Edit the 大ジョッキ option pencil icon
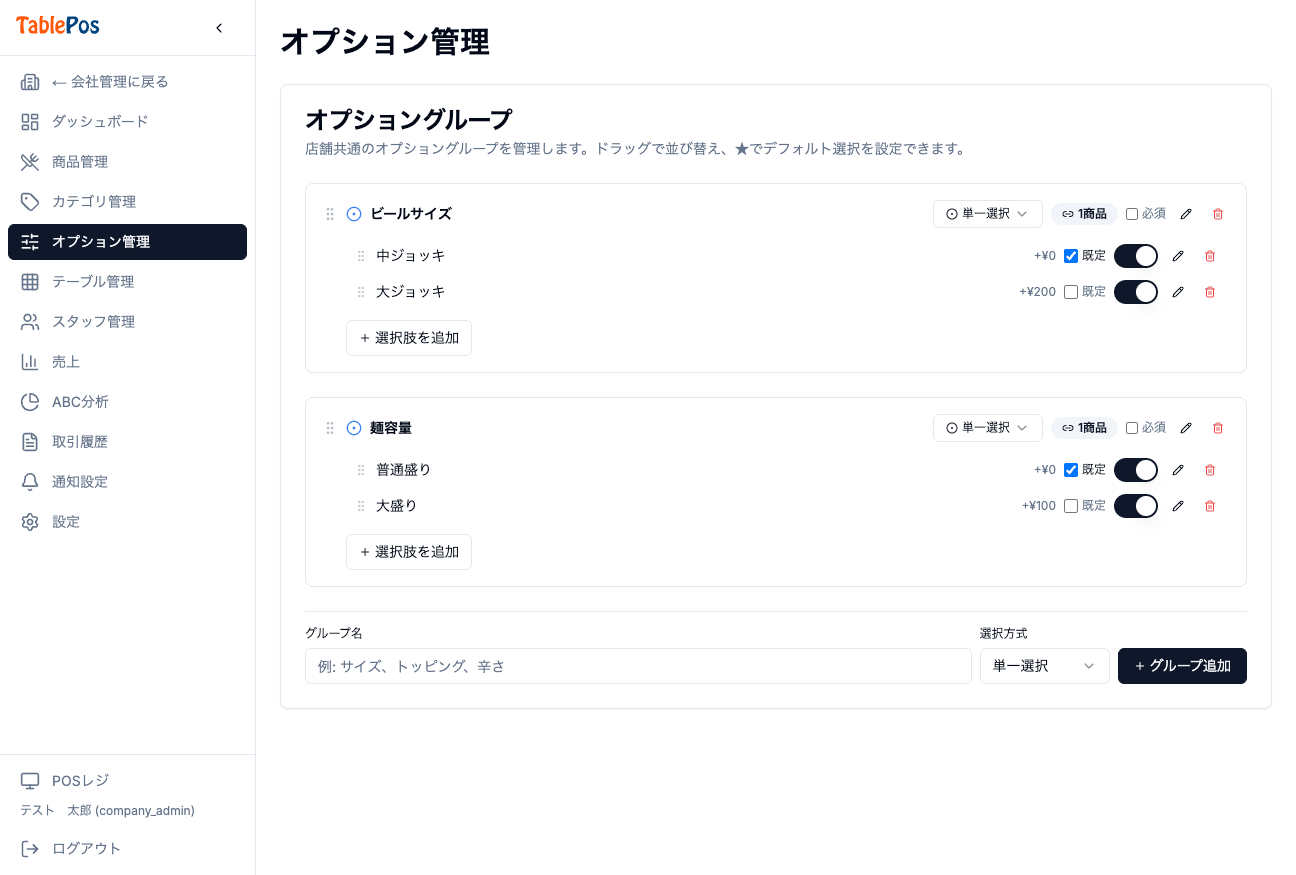This screenshot has width=1296, height=875. click(x=1178, y=292)
